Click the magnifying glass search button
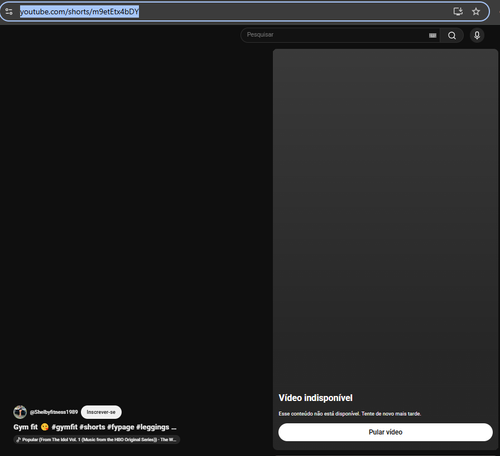 tap(452, 35)
